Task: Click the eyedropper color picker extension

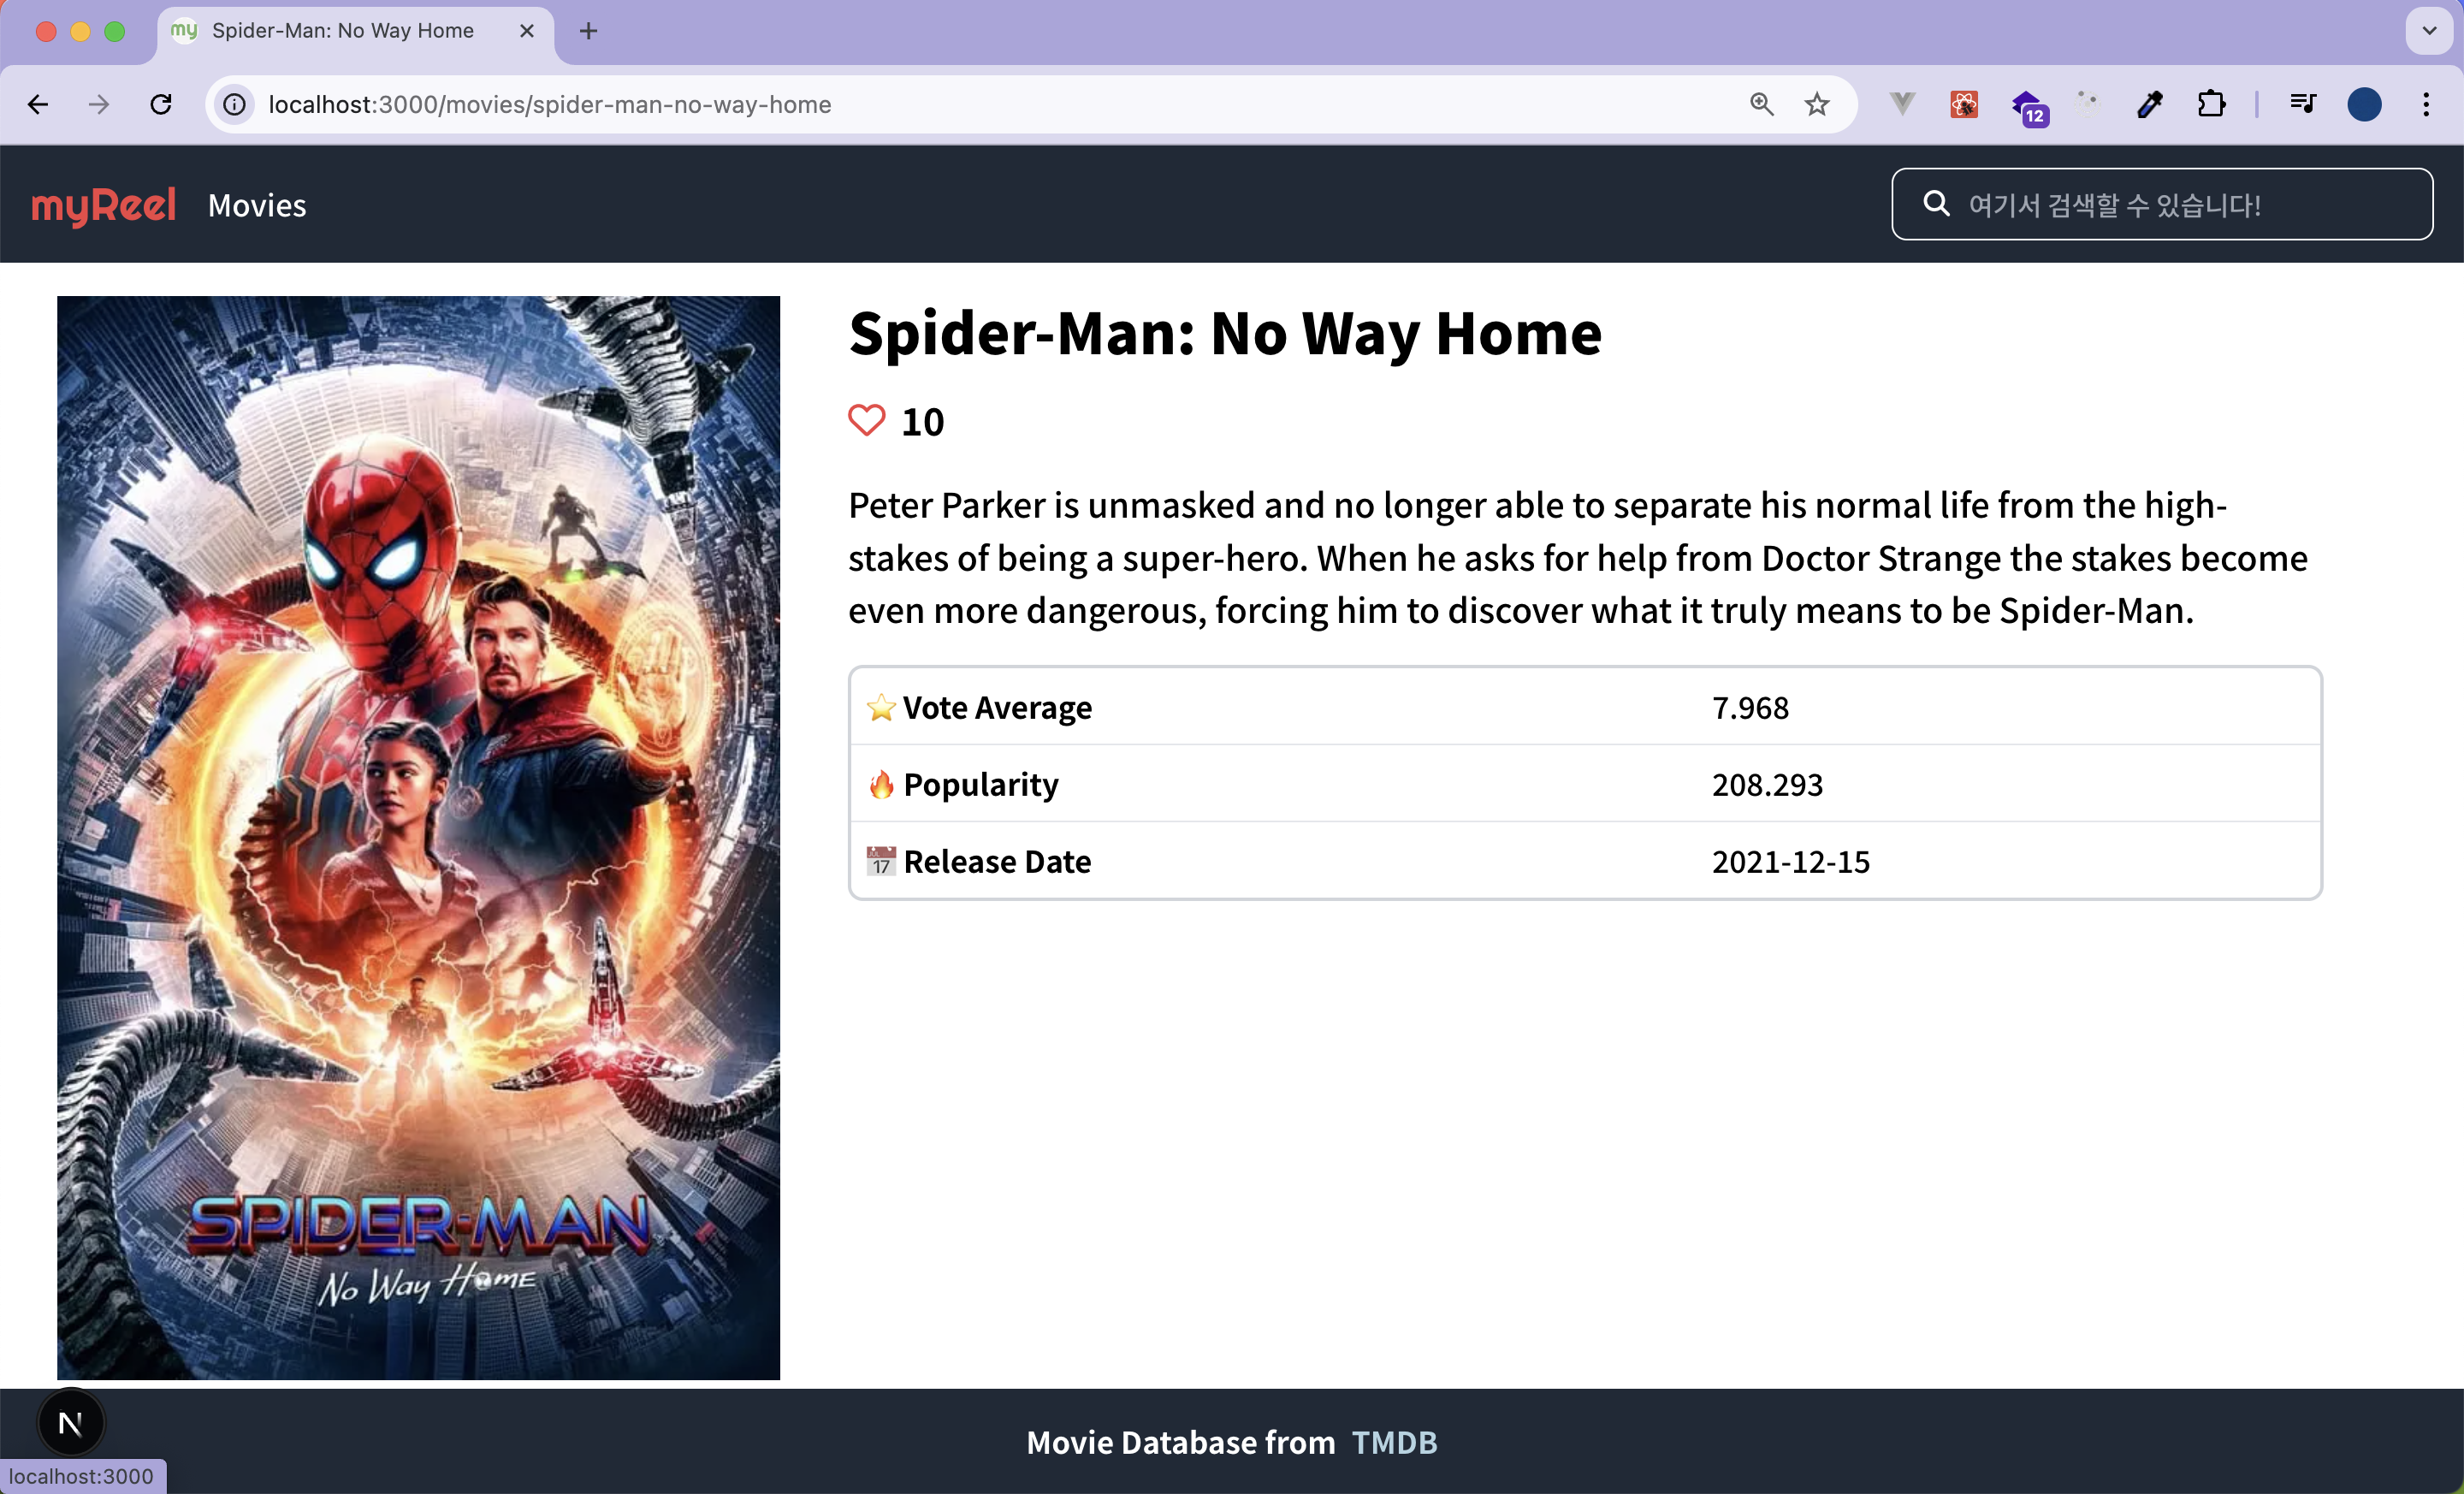Action: click(x=2150, y=104)
